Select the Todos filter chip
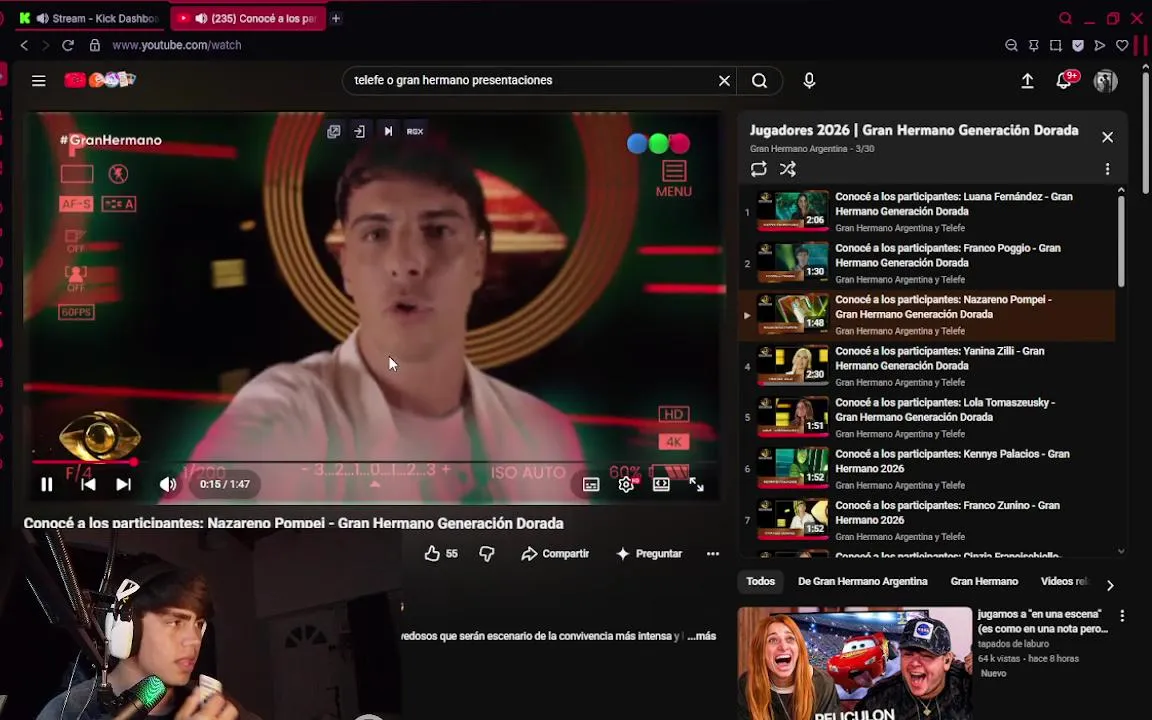The image size is (1152, 720). click(x=760, y=582)
